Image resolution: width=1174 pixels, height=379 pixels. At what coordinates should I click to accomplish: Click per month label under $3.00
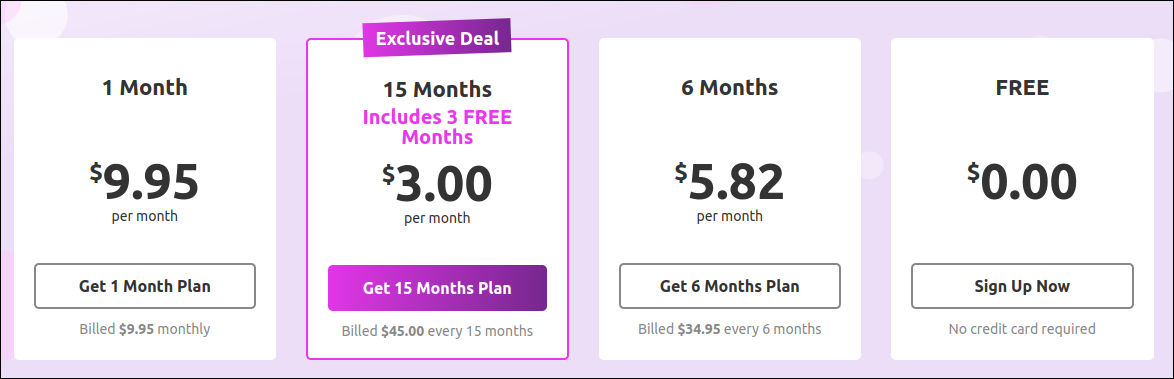pyautogui.click(x=437, y=218)
